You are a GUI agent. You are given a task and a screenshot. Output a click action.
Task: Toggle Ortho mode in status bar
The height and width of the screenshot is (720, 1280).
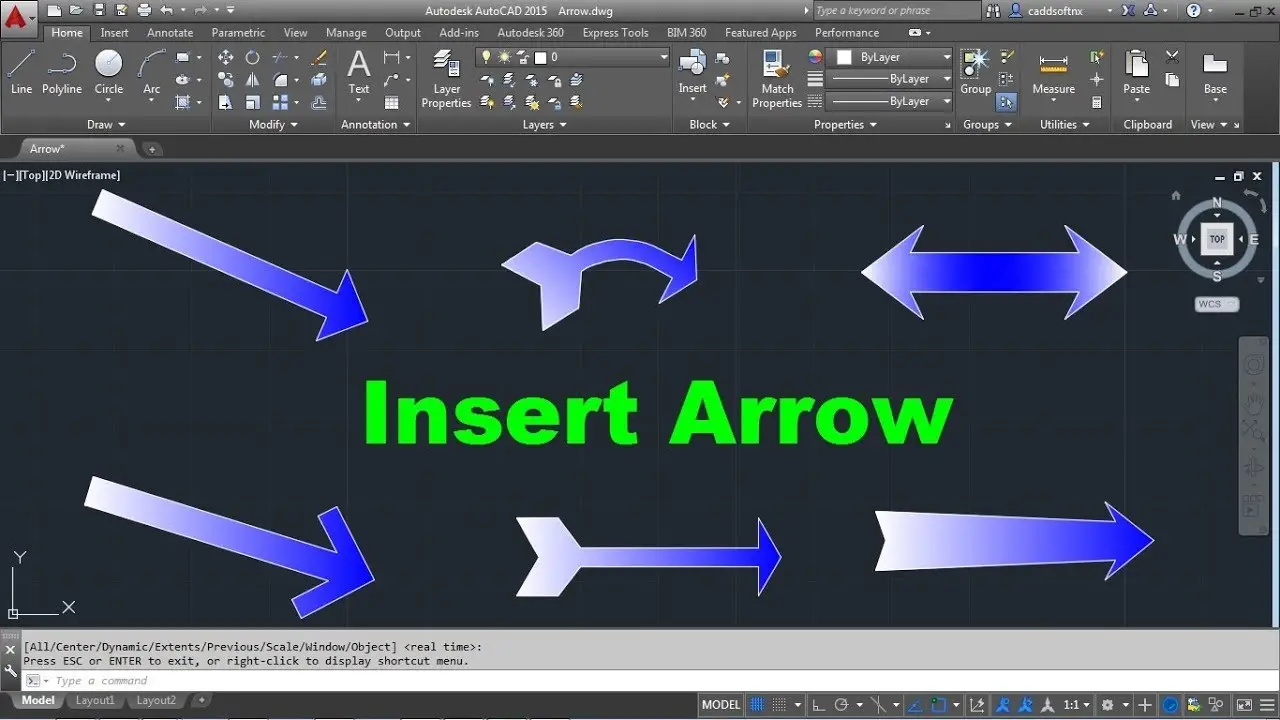pos(818,705)
